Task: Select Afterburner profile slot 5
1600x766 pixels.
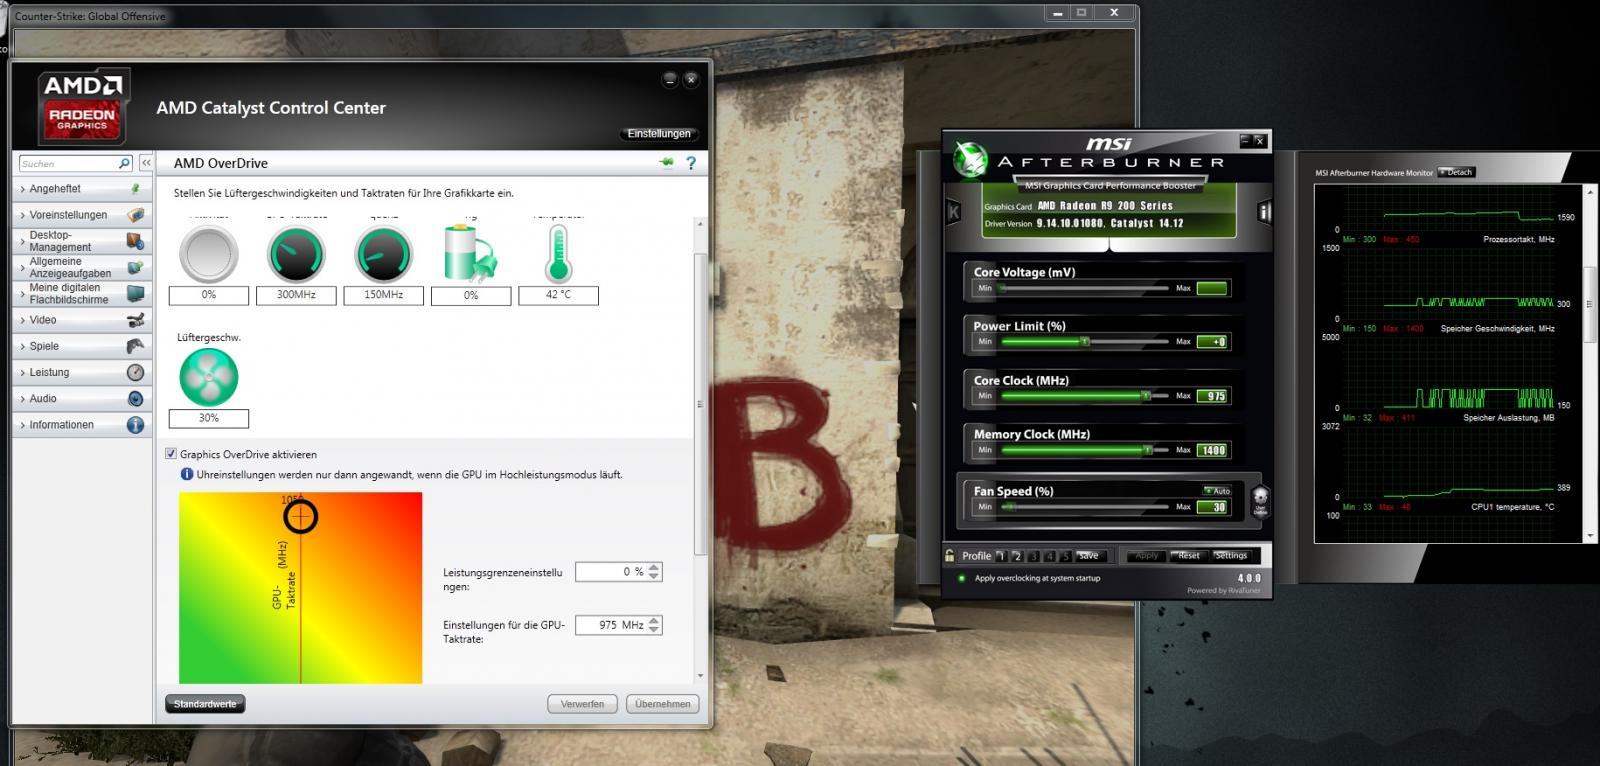Action: point(1065,556)
